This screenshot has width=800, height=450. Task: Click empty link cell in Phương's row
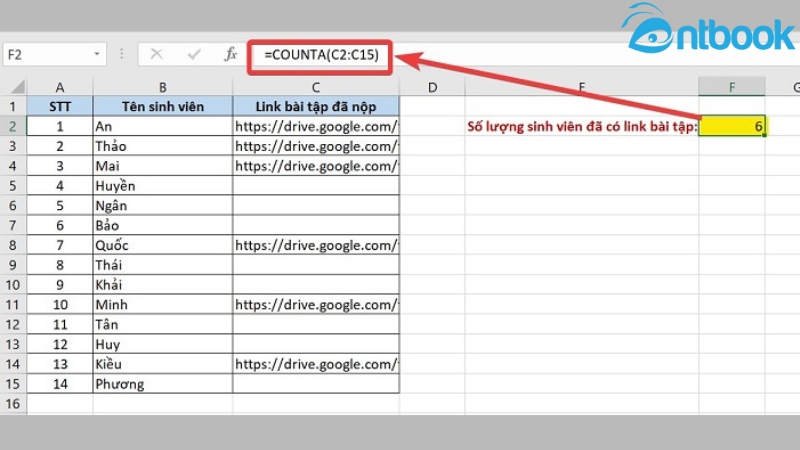(x=316, y=384)
